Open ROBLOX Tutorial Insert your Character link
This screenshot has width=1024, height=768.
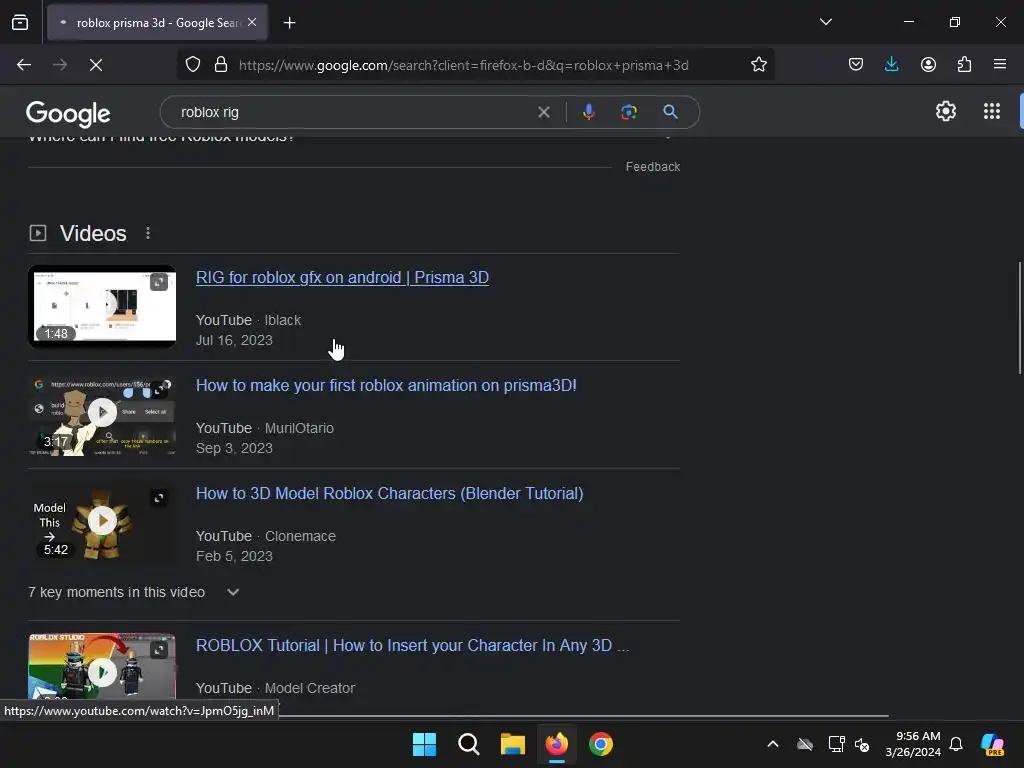point(412,645)
